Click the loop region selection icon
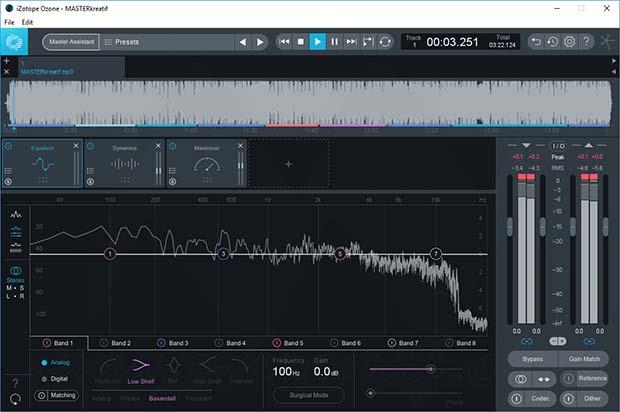Viewport: 620px width, 412px height. [368, 42]
